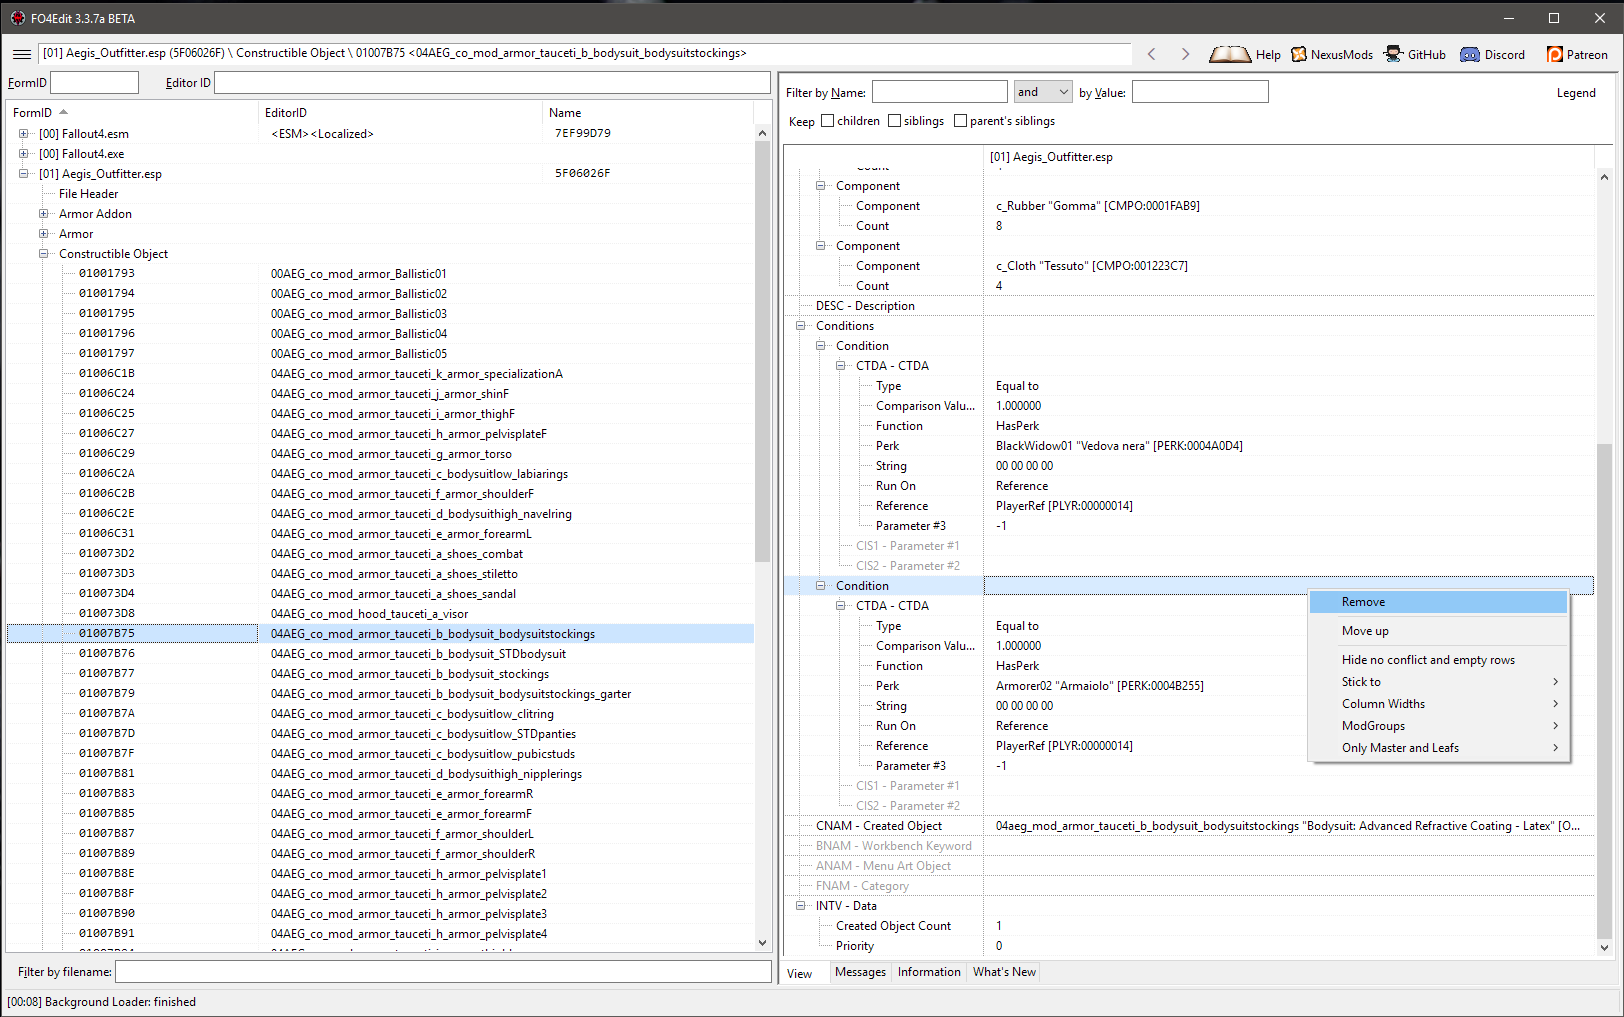Open the ModGroups submenu
Screen dimensions: 1624x1017
point(1438,726)
